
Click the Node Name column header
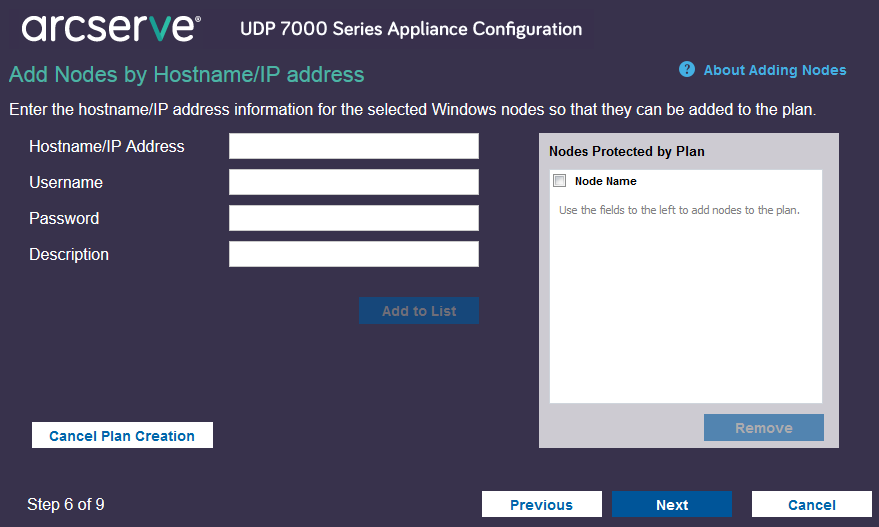click(606, 182)
